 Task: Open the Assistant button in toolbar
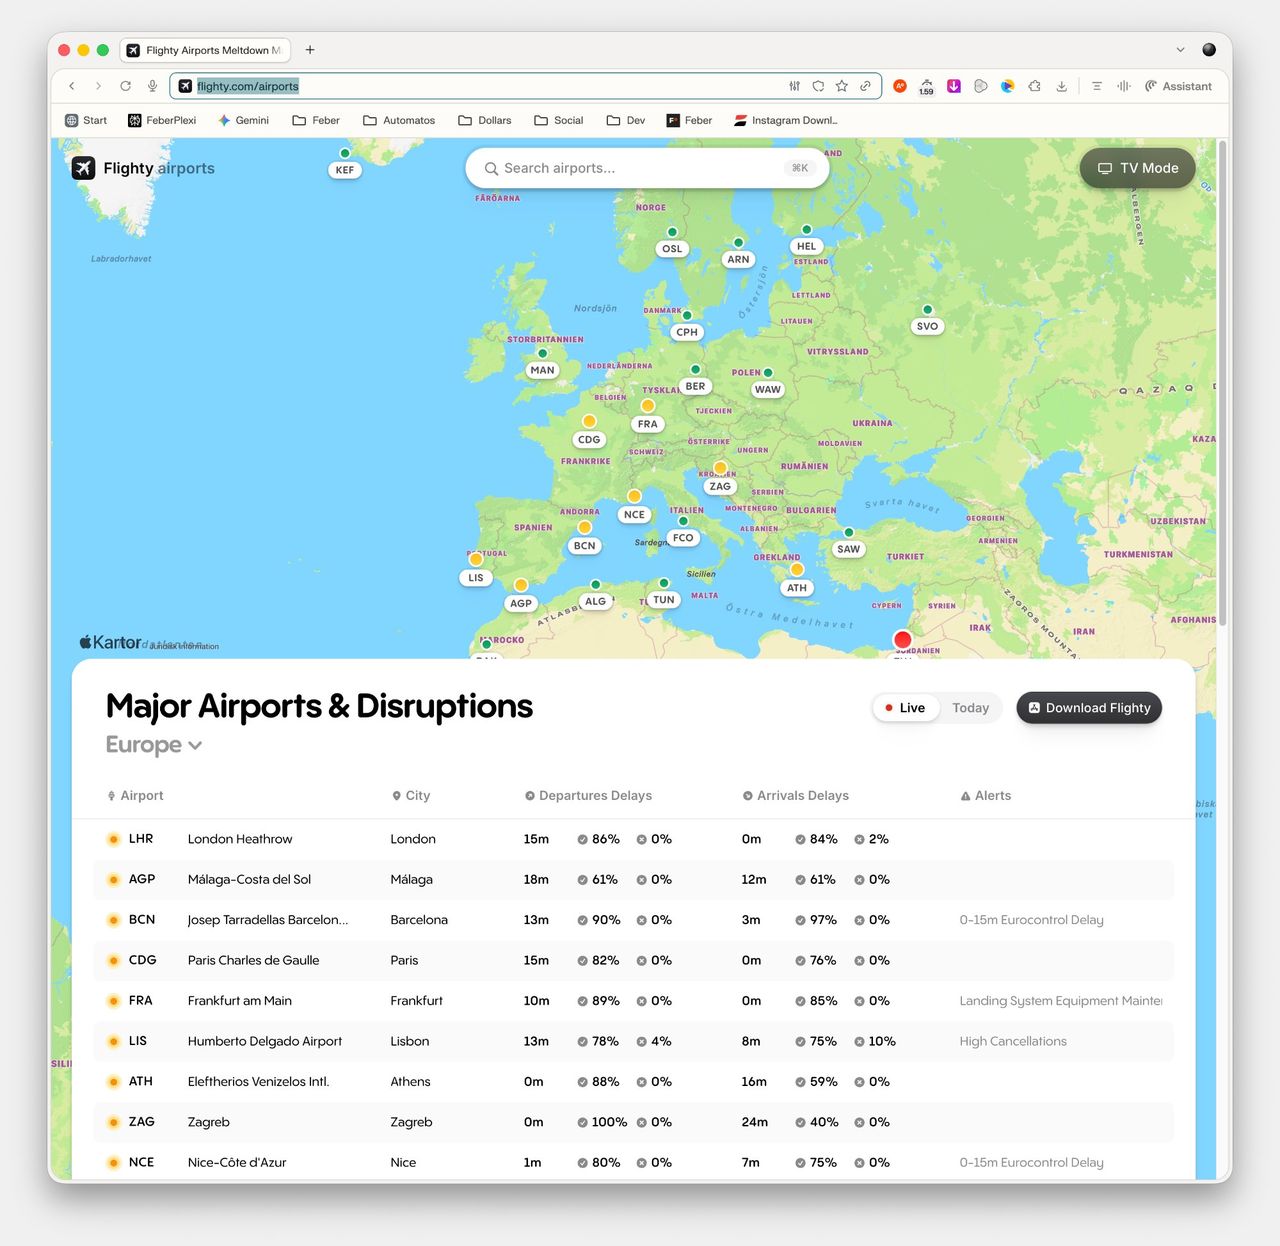[x=1178, y=86]
